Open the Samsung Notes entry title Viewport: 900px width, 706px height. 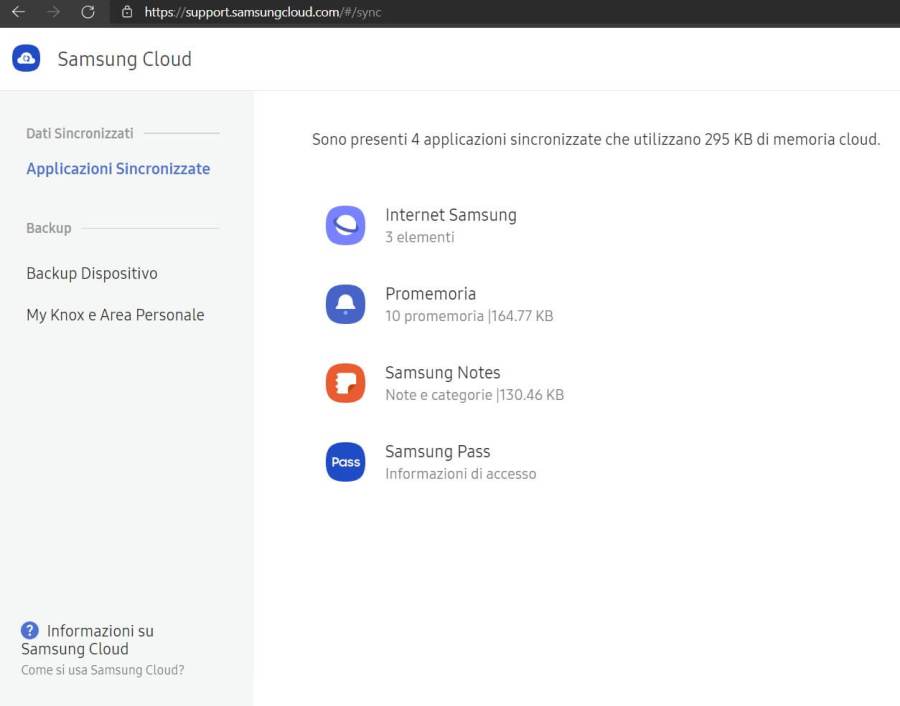(442, 373)
